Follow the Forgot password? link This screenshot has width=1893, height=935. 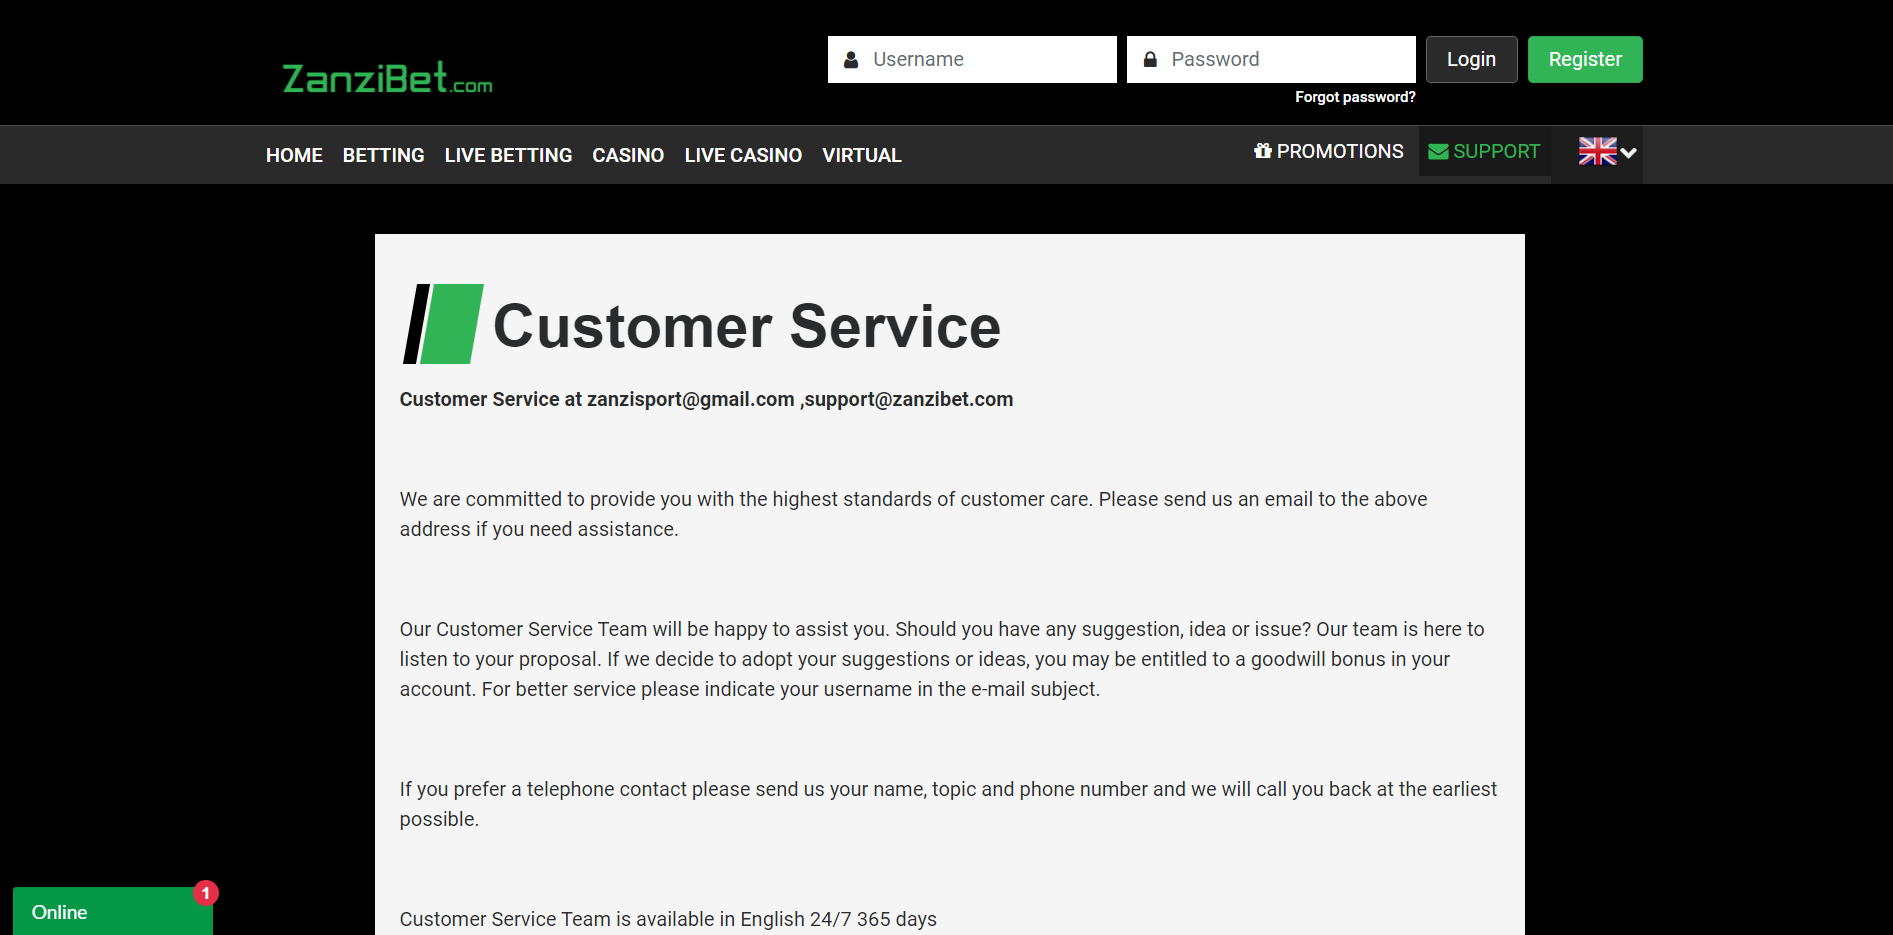(1355, 97)
